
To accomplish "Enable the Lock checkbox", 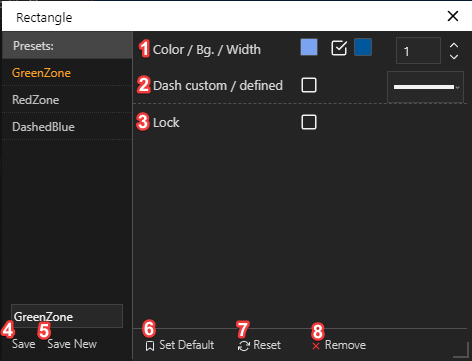I will click(x=309, y=122).
